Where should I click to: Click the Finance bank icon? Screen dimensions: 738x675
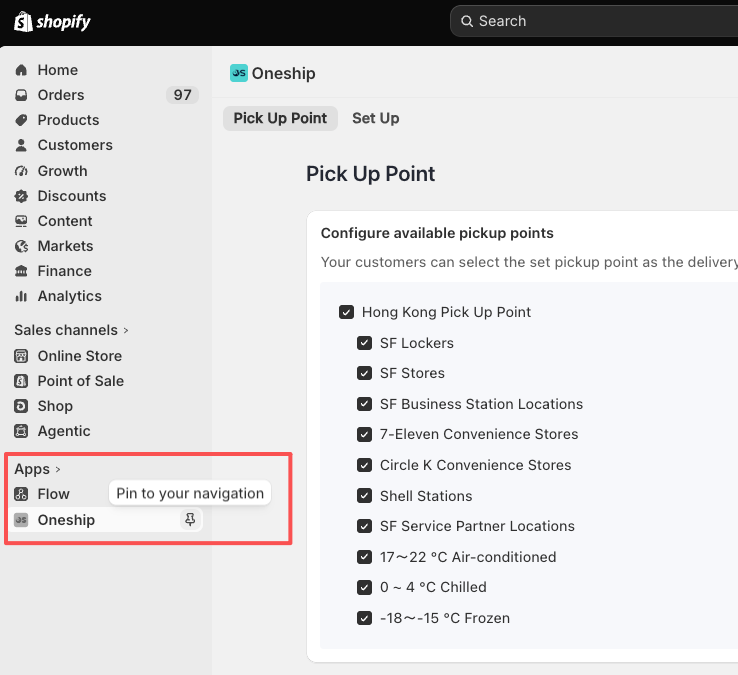click(x=21, y=271)
